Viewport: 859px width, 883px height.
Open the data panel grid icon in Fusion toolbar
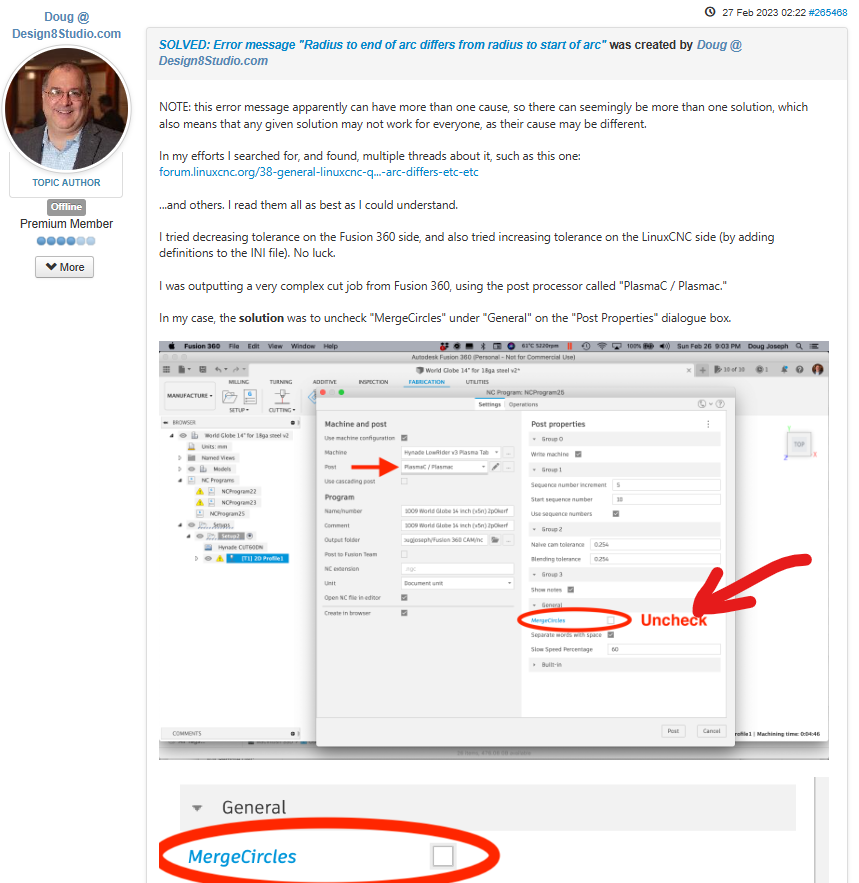(x=166, y=369)
